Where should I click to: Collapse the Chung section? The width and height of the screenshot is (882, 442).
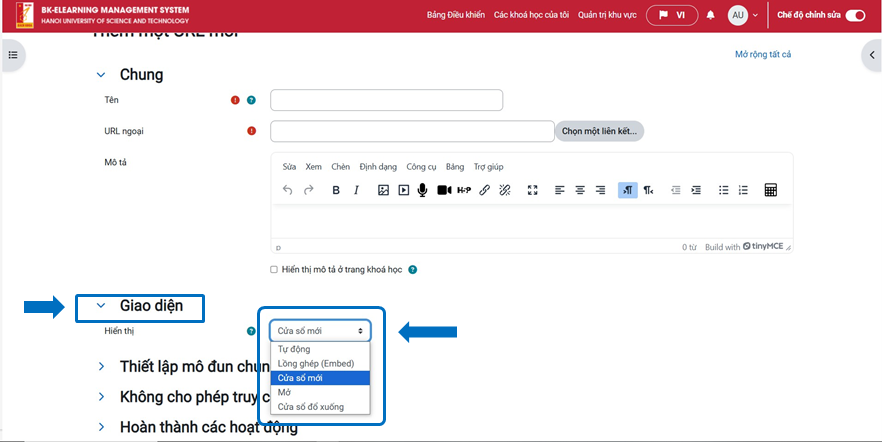click(x=101, y=75)
